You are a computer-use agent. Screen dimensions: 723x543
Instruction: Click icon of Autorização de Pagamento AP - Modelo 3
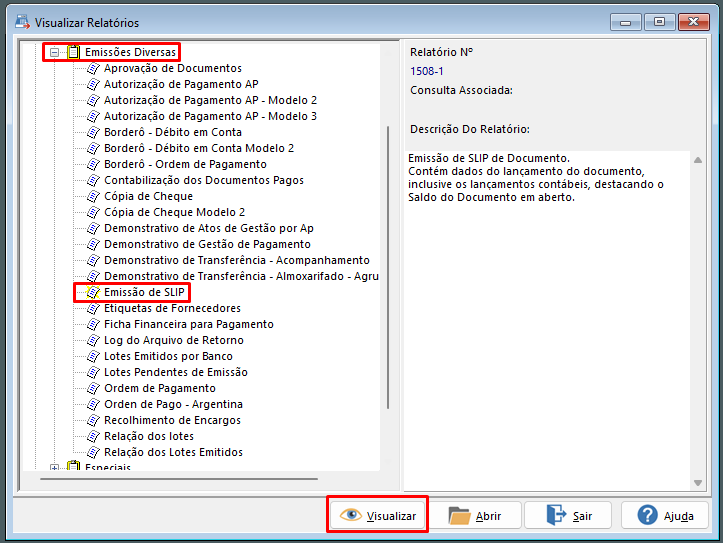click(x=94, y=117)
